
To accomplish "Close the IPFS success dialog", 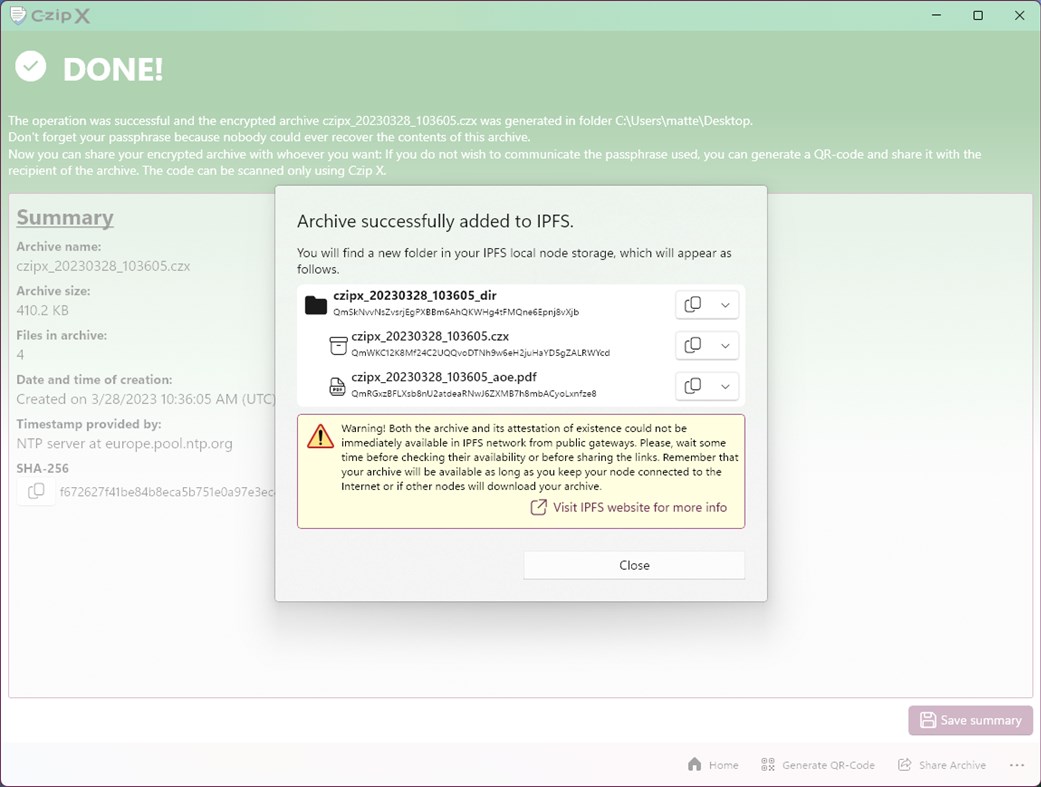I will [634, 565].
